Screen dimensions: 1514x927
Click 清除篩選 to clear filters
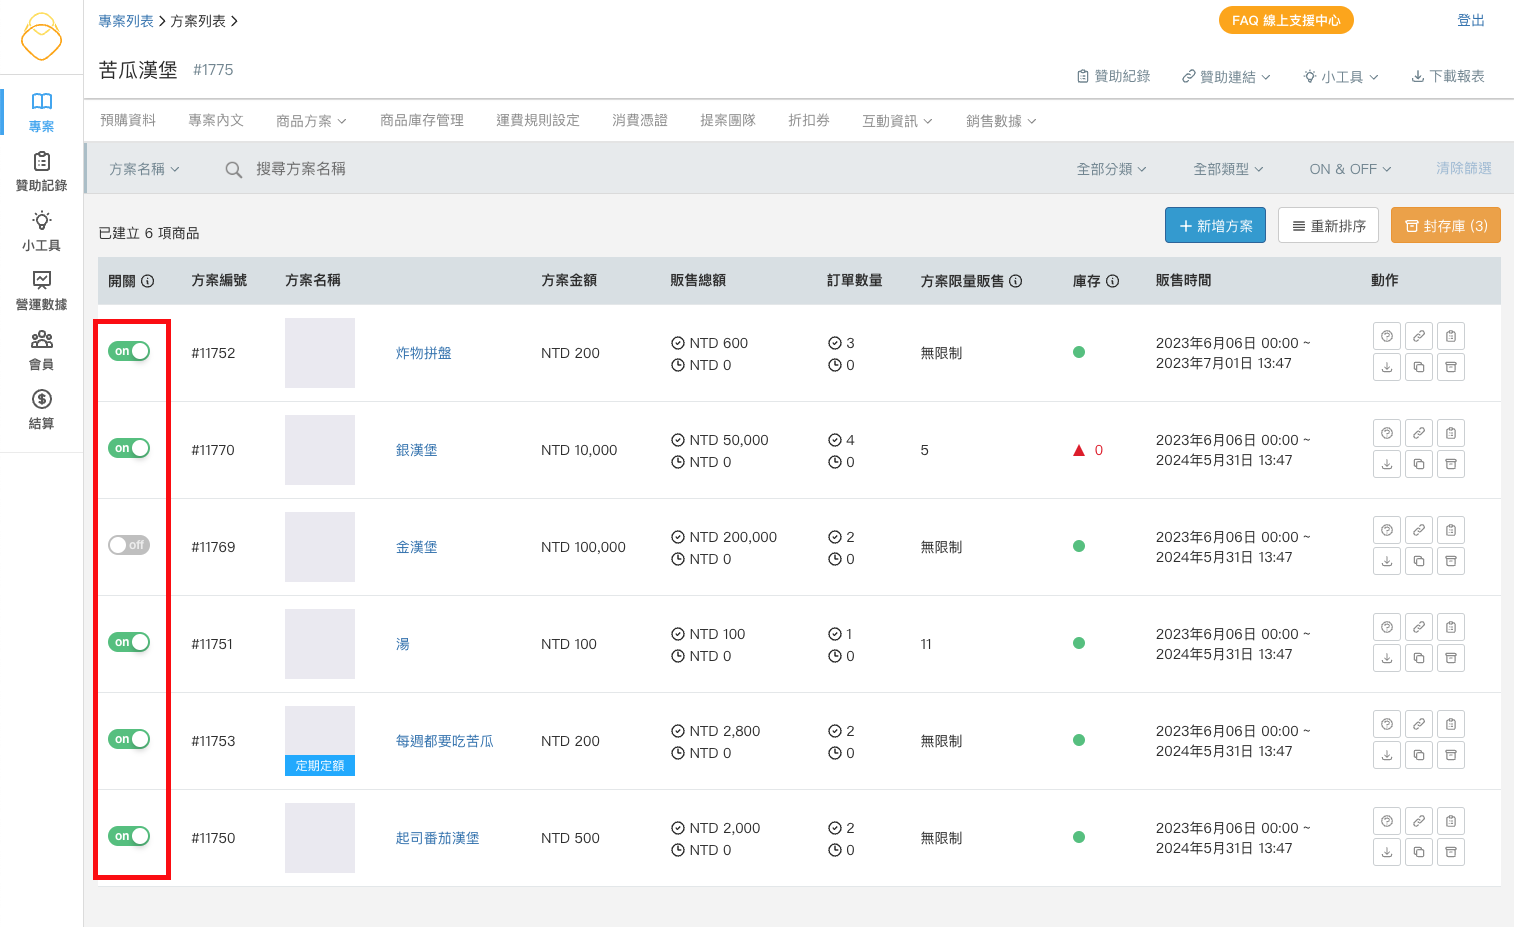pyautogui.click(x=1464, y=169)
